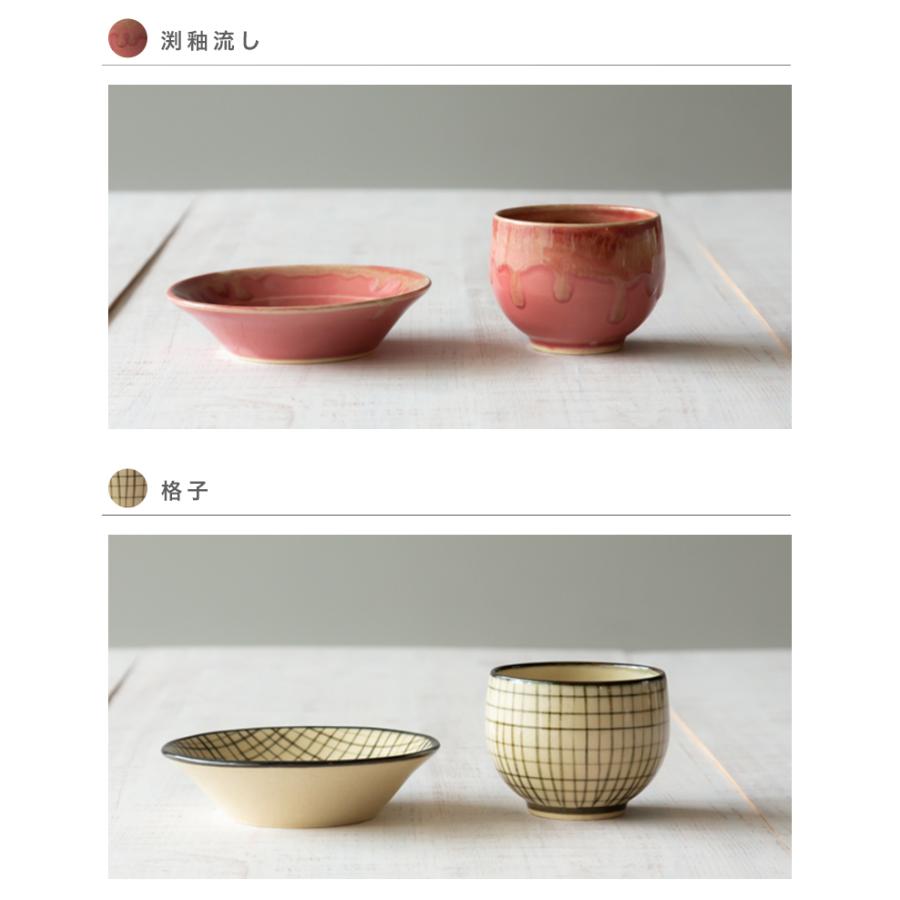Click the gray wall in pink product photo
This screenshot has height=900, width=900.
pos(449,138)
